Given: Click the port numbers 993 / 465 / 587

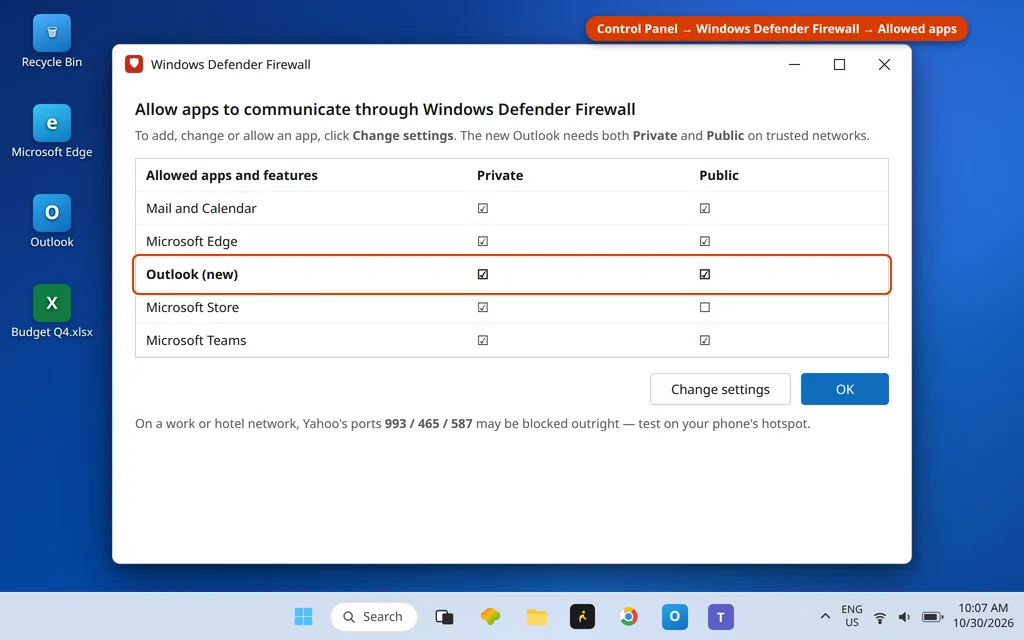Looking at the screenshot, I should pyautogui.click(x=428, y=423).
